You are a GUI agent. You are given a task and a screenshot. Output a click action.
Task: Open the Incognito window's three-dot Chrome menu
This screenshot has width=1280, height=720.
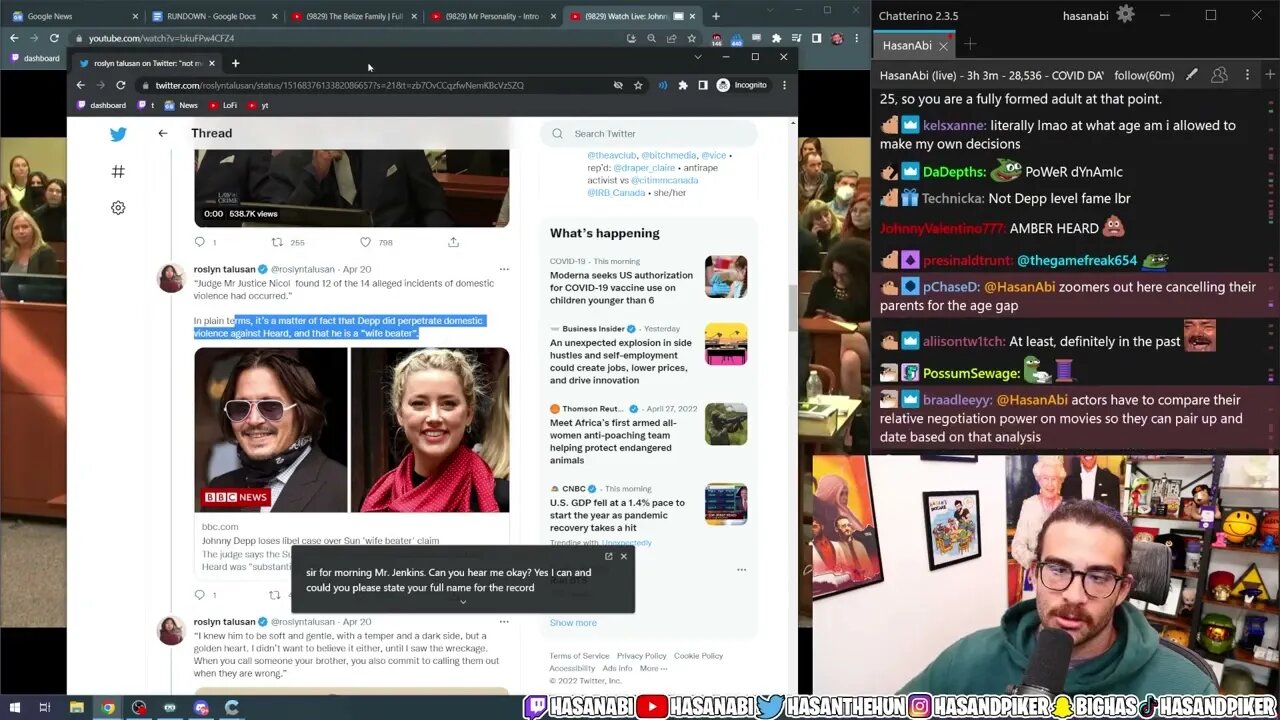pyautogui.click(x=784, y=85)
